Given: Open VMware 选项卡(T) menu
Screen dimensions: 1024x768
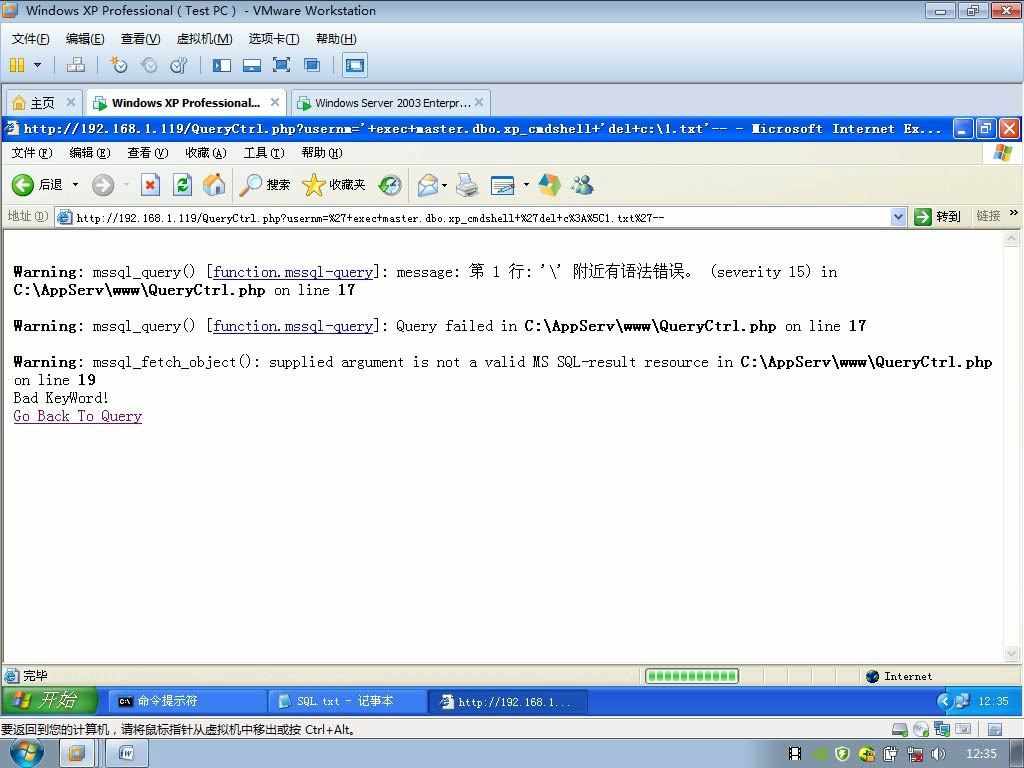Looking at the screenshot, I should tap(274, 39).
